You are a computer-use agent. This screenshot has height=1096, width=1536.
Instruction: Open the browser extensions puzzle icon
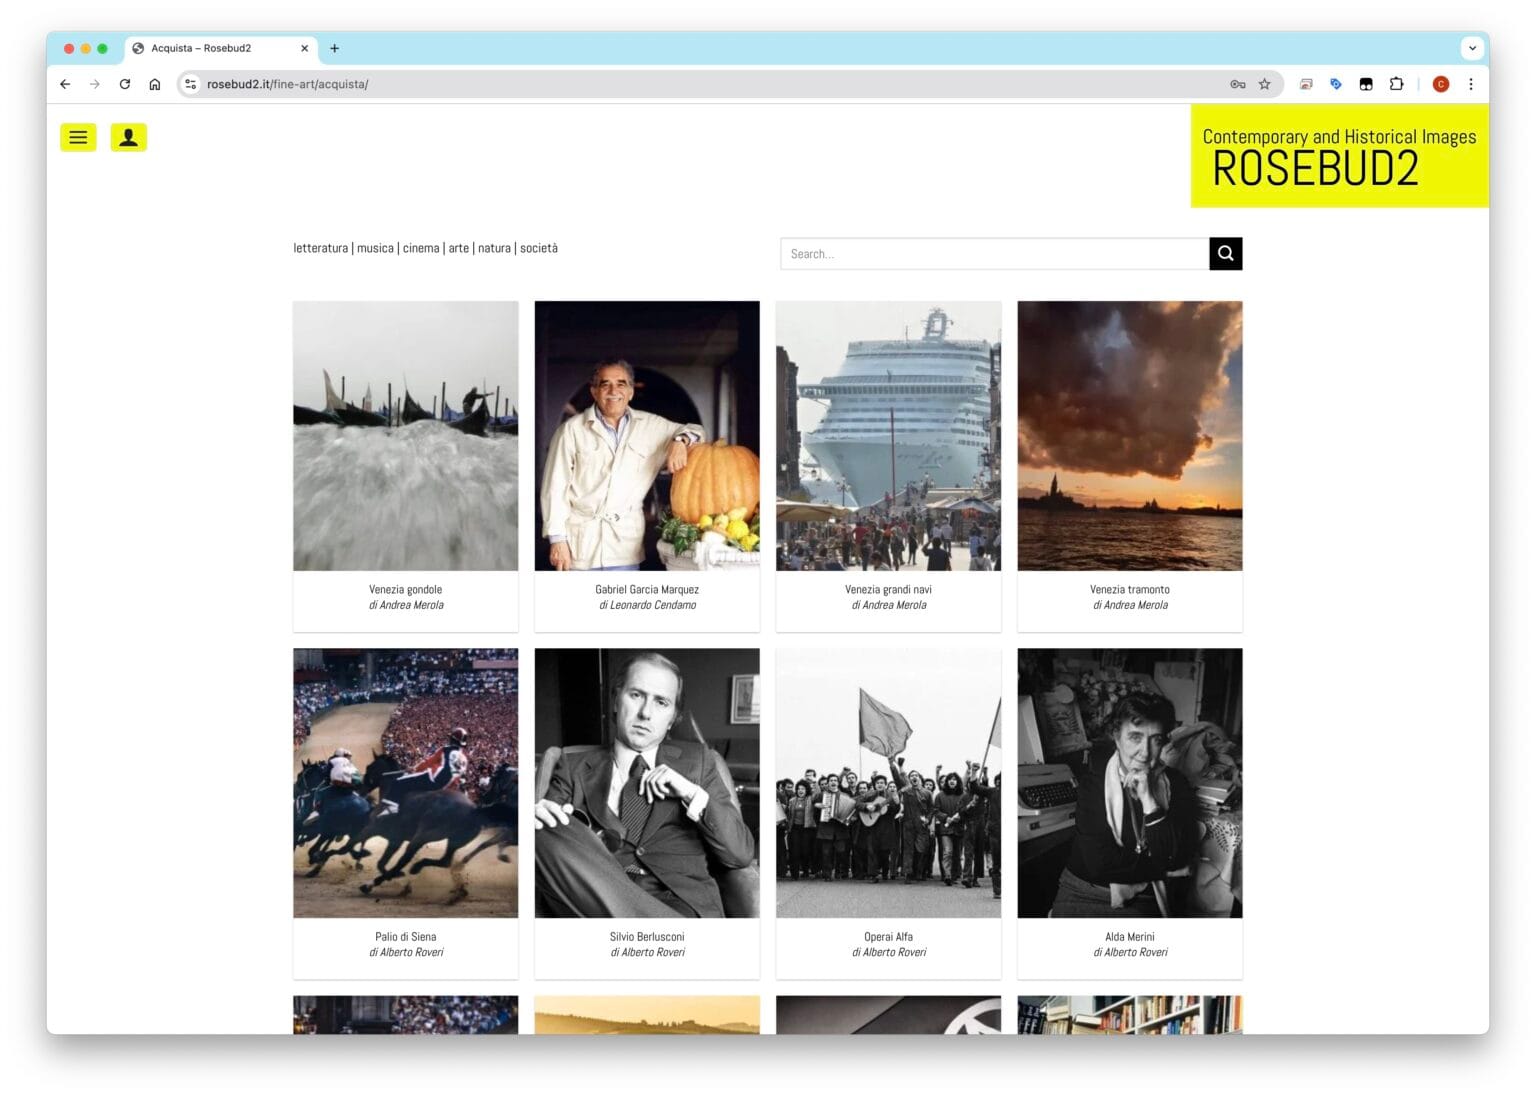1396,85
